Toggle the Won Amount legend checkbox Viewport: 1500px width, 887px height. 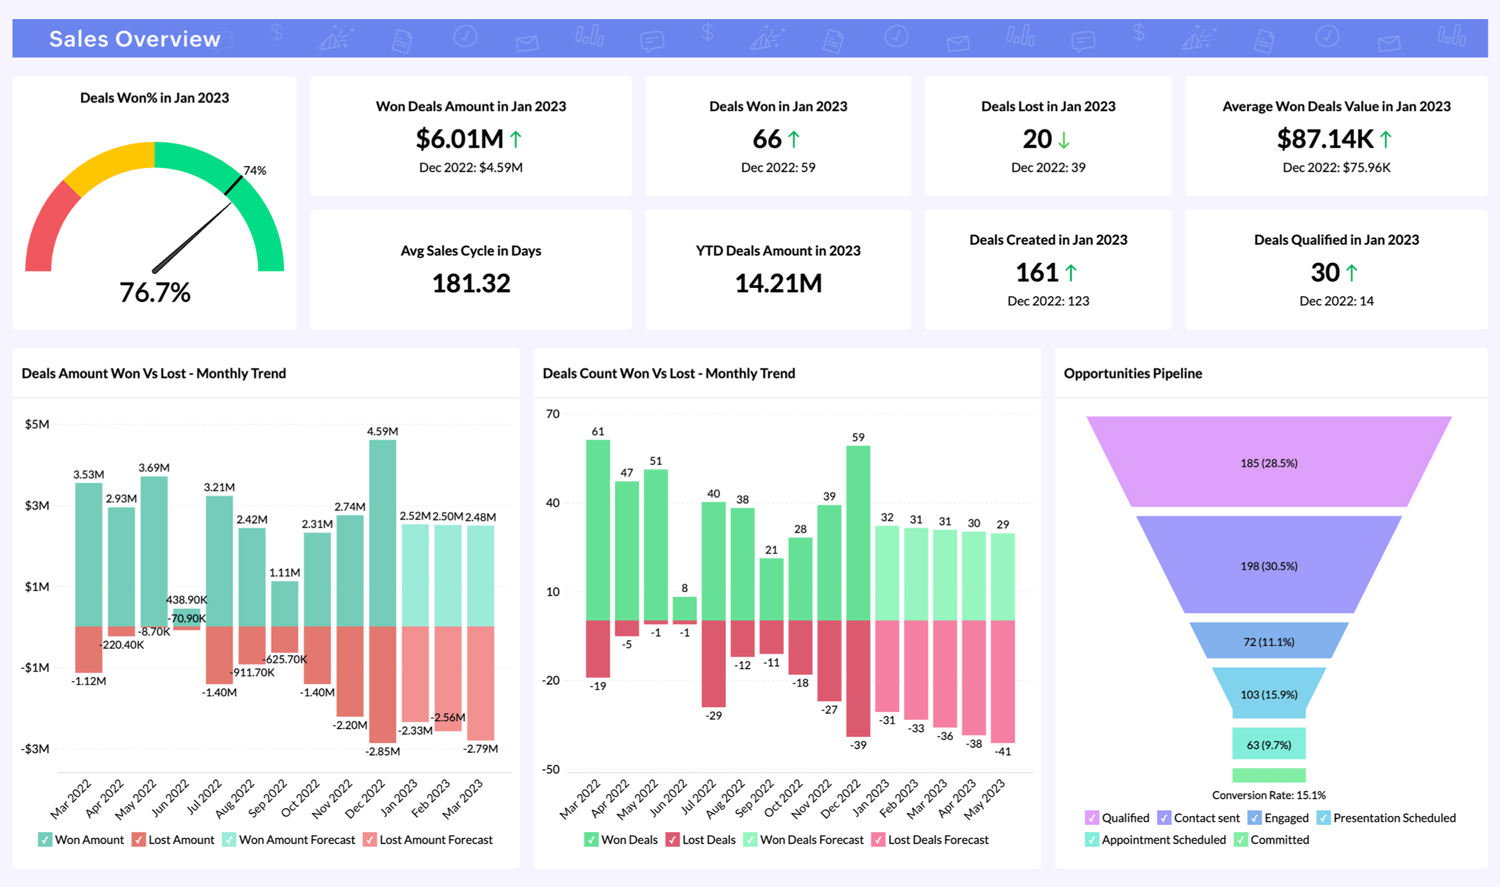(x=43, y=840)
